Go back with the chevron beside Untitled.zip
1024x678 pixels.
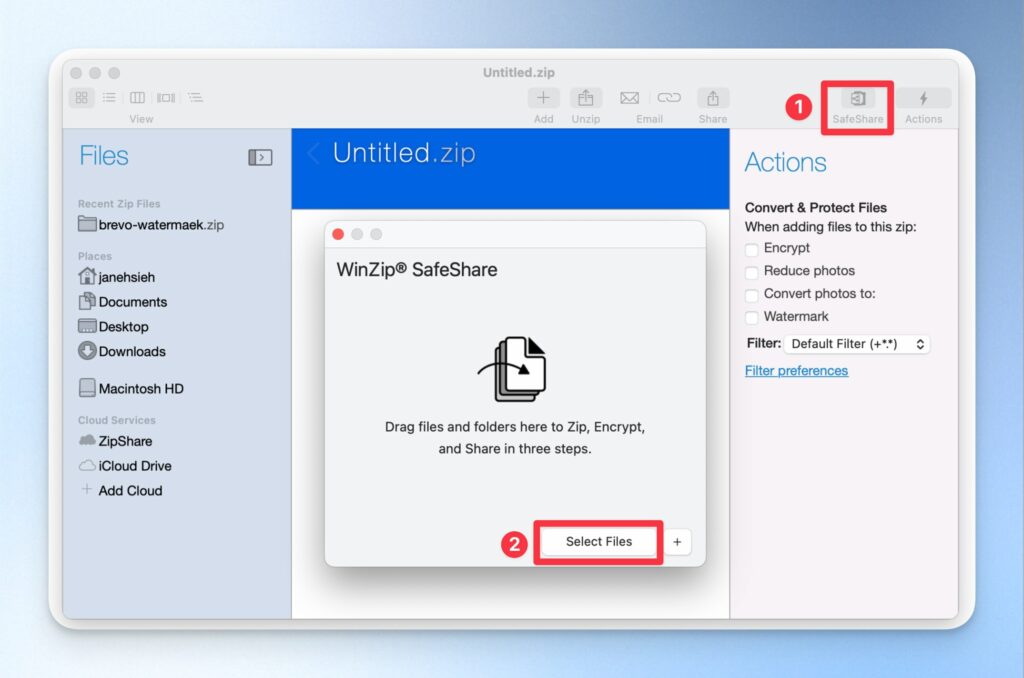point(313,153)
